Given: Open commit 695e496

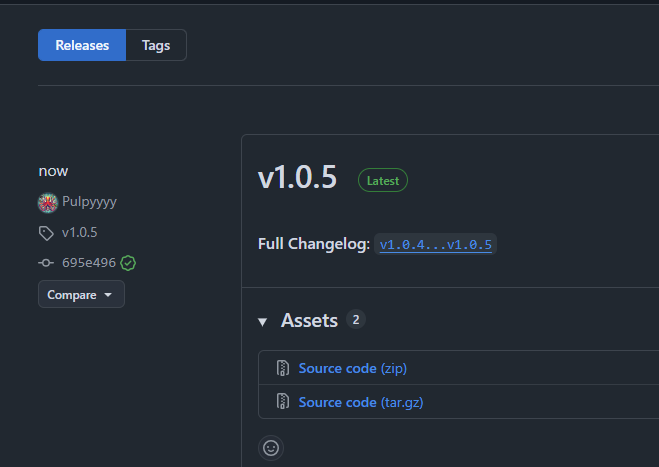Looking at the screenshot, I should coord(89,263).
